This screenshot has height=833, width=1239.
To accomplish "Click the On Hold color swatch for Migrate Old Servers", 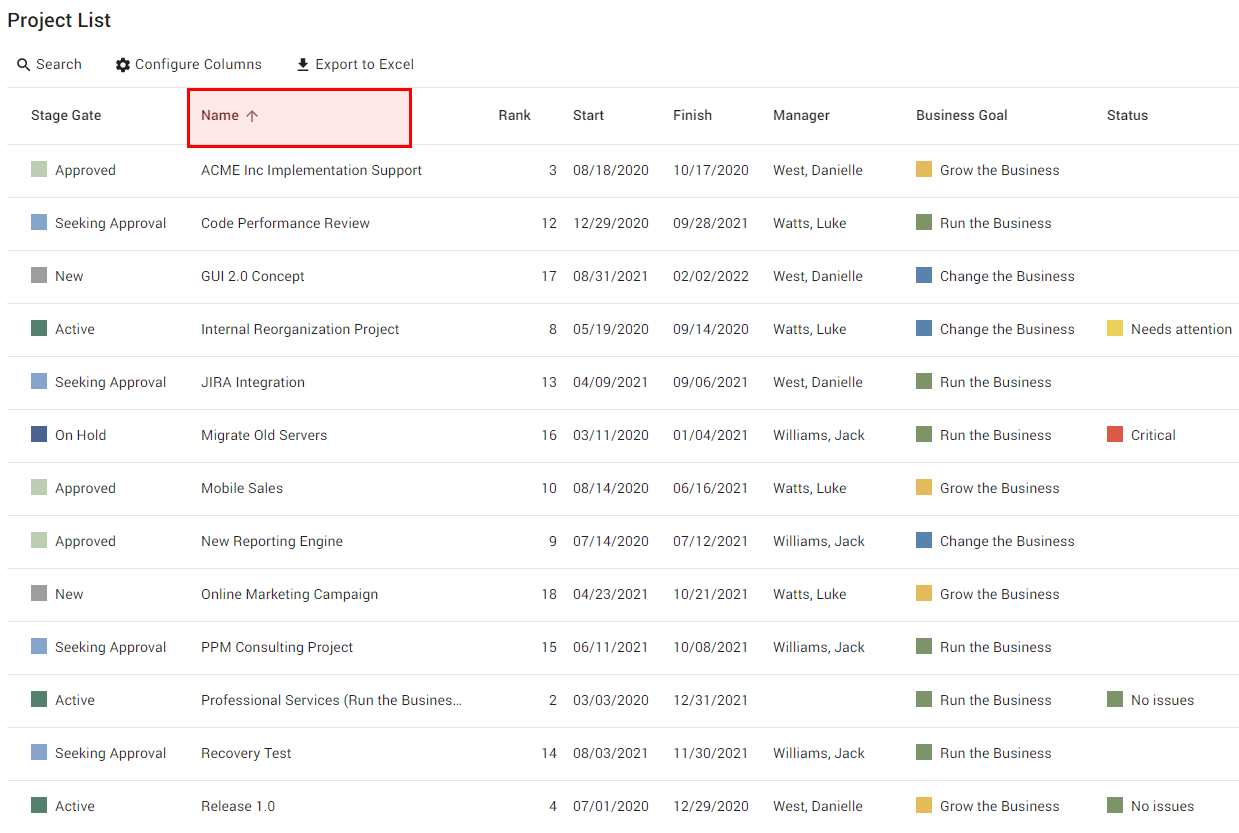I will click(39, 435).
